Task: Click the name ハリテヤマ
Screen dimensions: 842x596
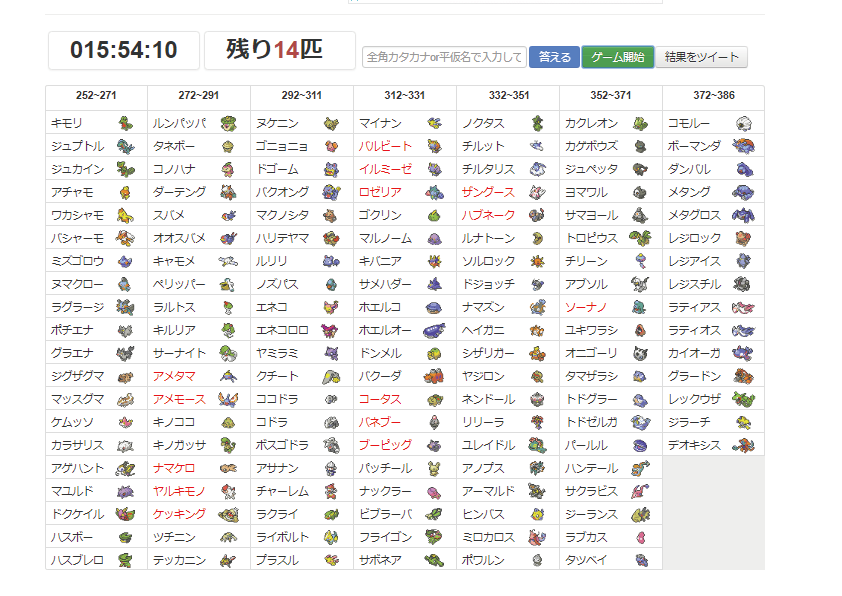Action: point(282,238)
